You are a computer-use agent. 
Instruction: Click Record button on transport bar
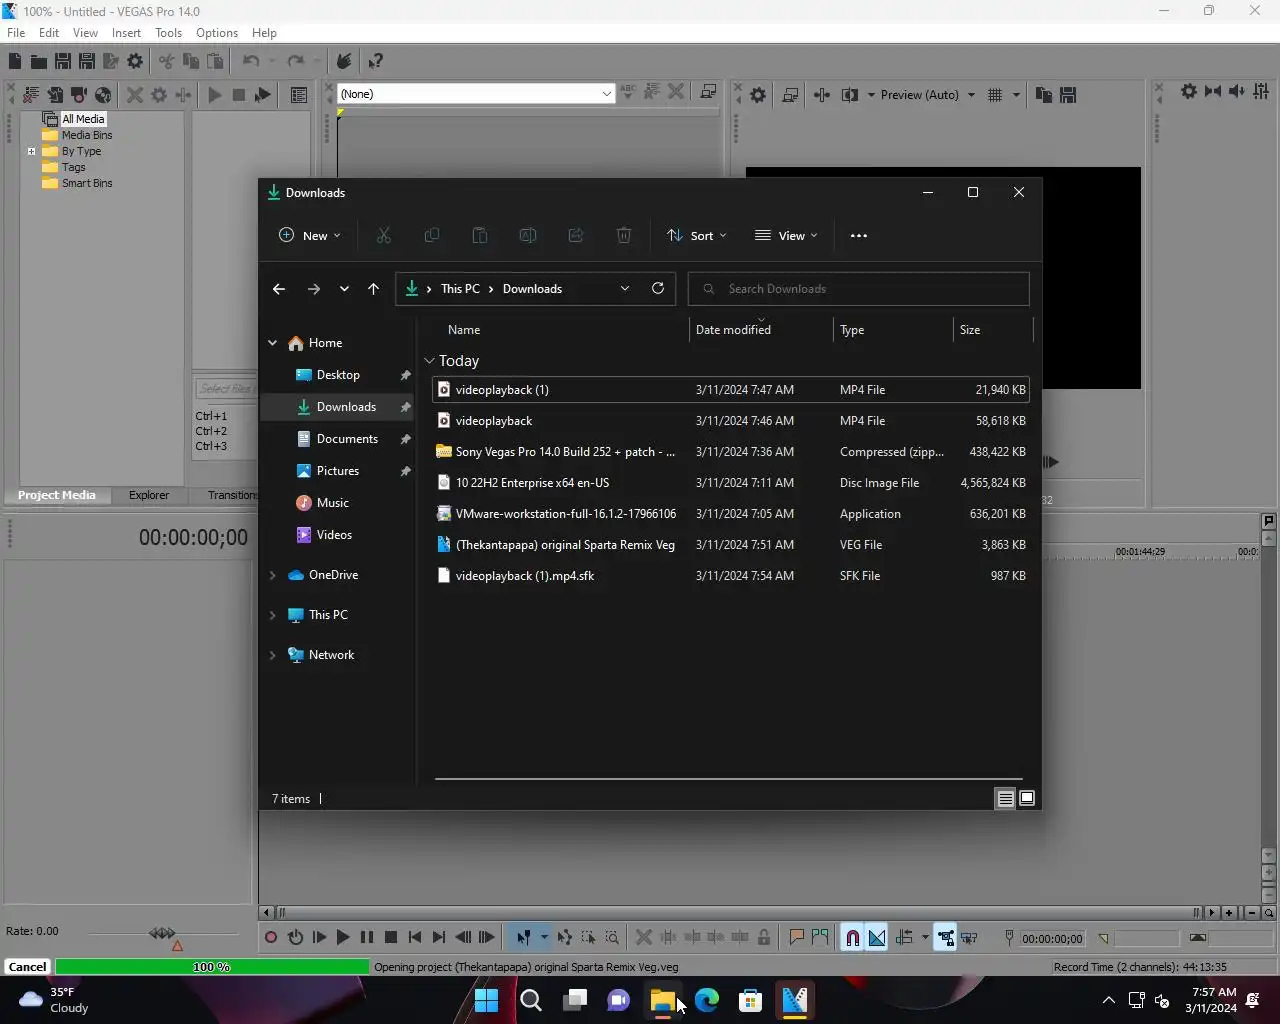click(x=271, y=937)
